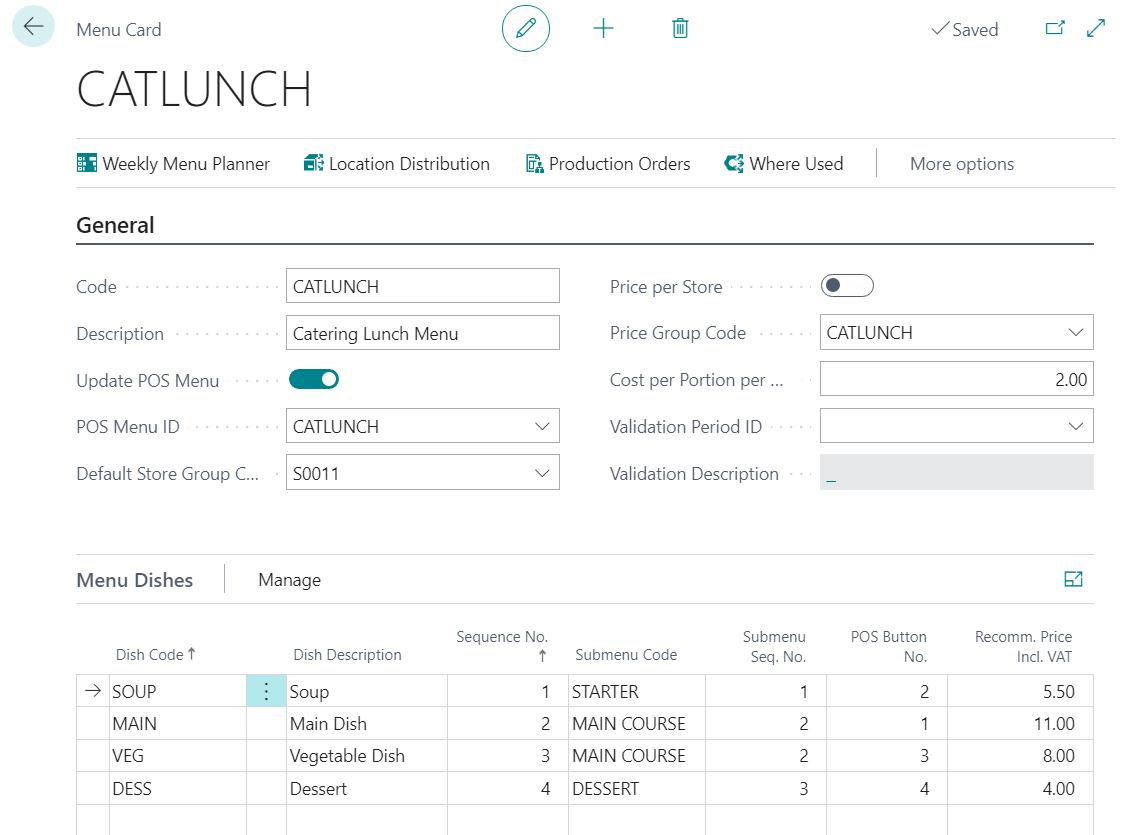The image size is (1122, 835).
Task: Click the Submenu Code column header
Action: [x=626, y=655]
